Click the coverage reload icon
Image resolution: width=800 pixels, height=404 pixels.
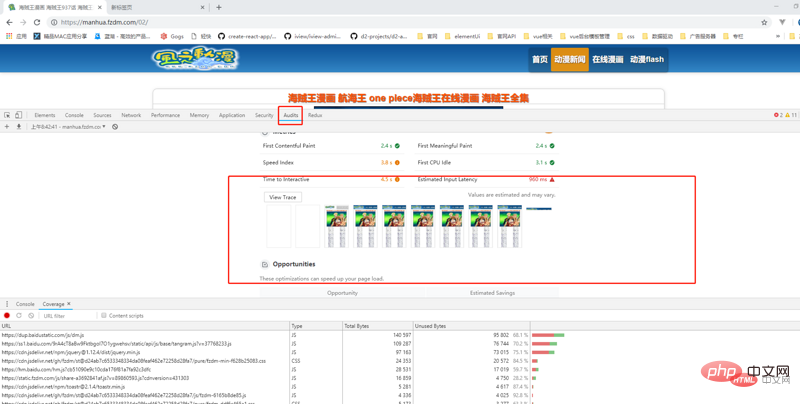pos(19,316)
